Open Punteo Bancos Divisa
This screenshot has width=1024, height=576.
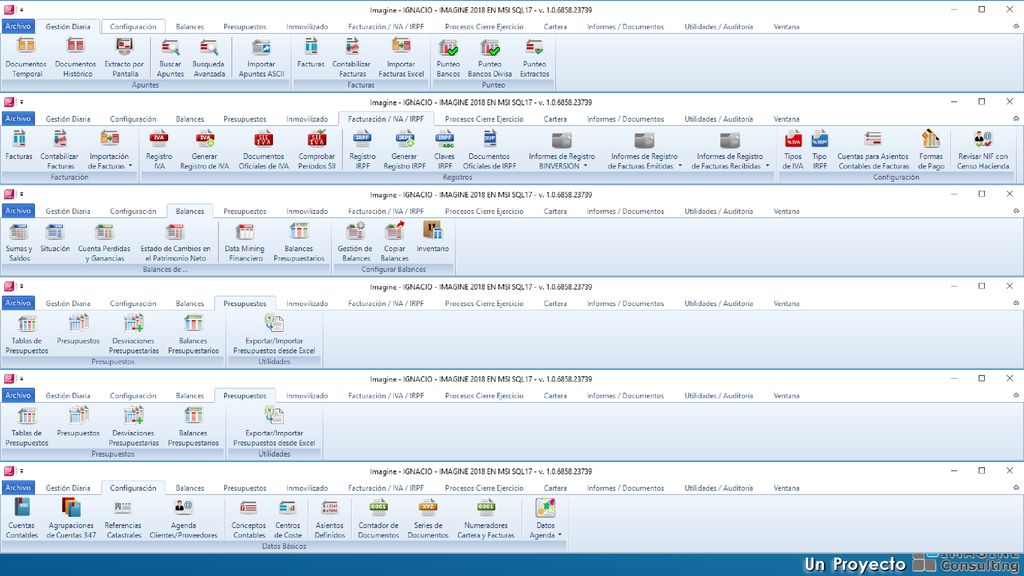coord(490,57)
